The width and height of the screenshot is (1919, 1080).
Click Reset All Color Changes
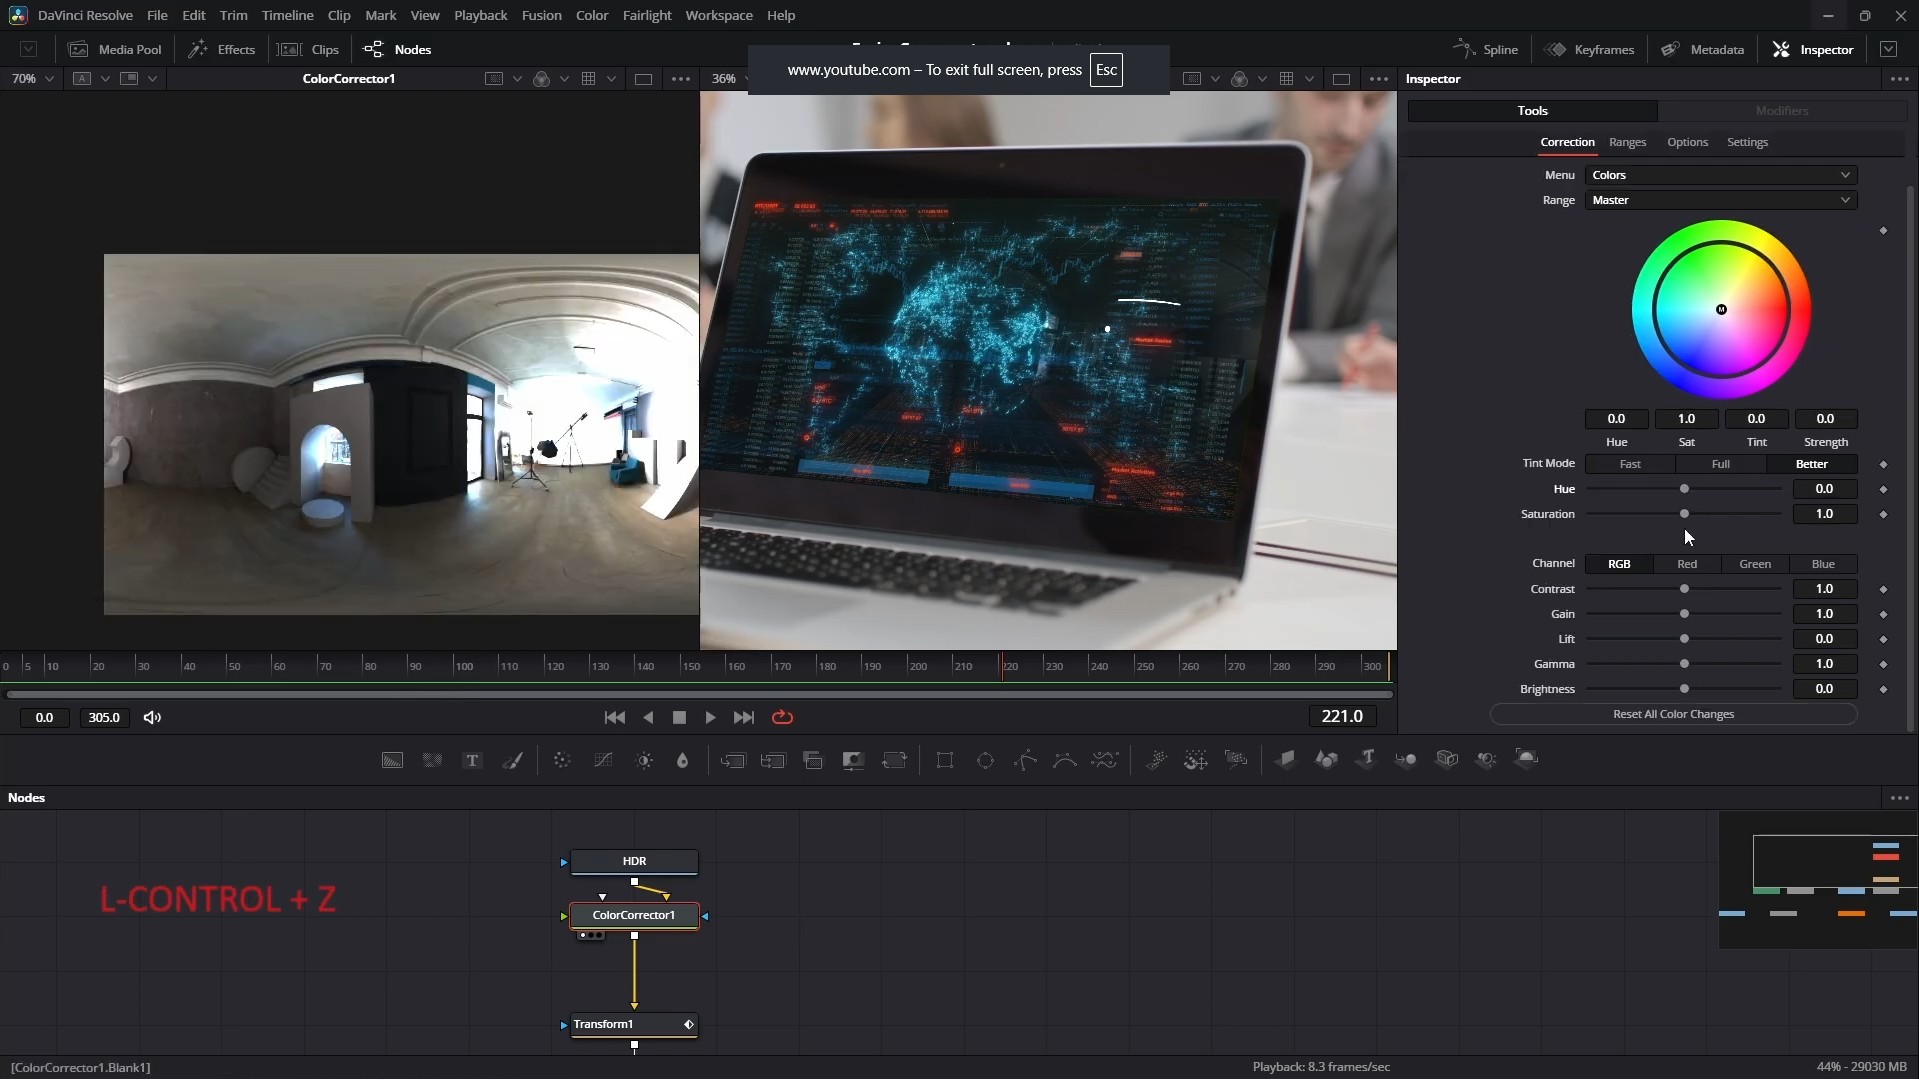[1673, 714]
